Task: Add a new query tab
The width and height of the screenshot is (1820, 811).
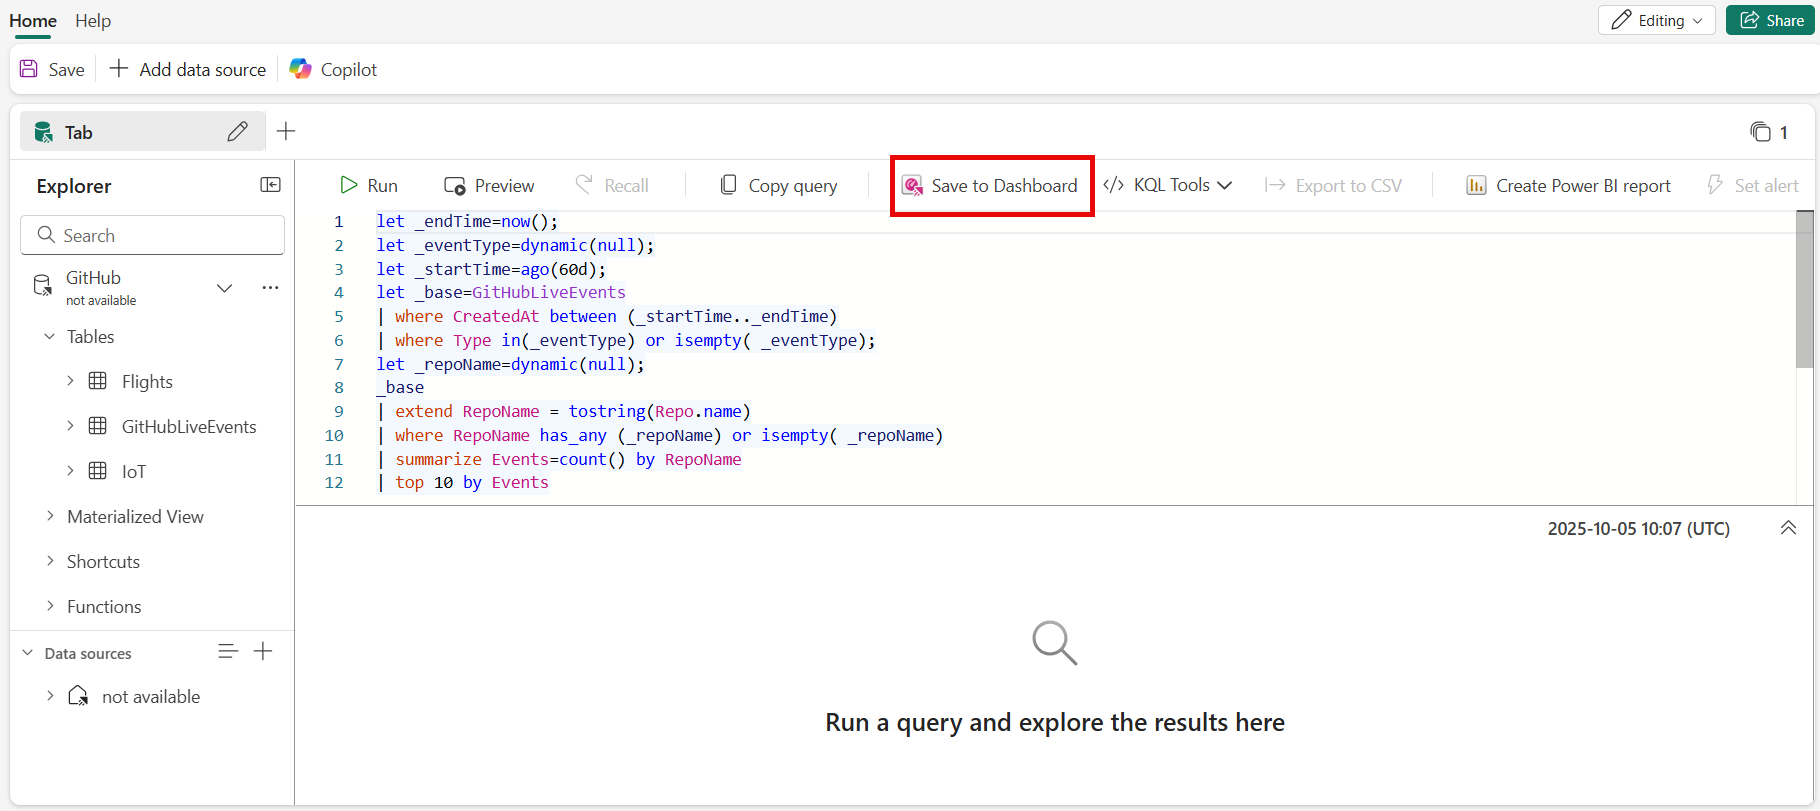Action: pos(286,132)
